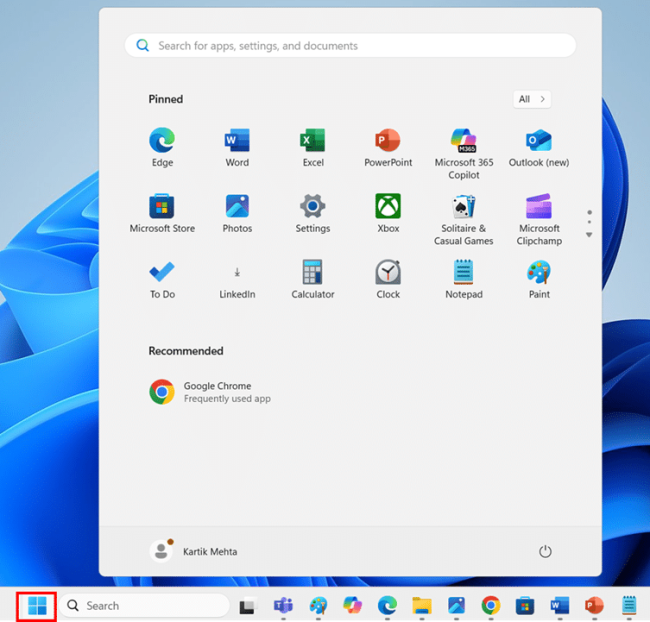Viewport: 650px width, 622px height.
Task: Open the Clock pinned app
Action: (388, 279)
